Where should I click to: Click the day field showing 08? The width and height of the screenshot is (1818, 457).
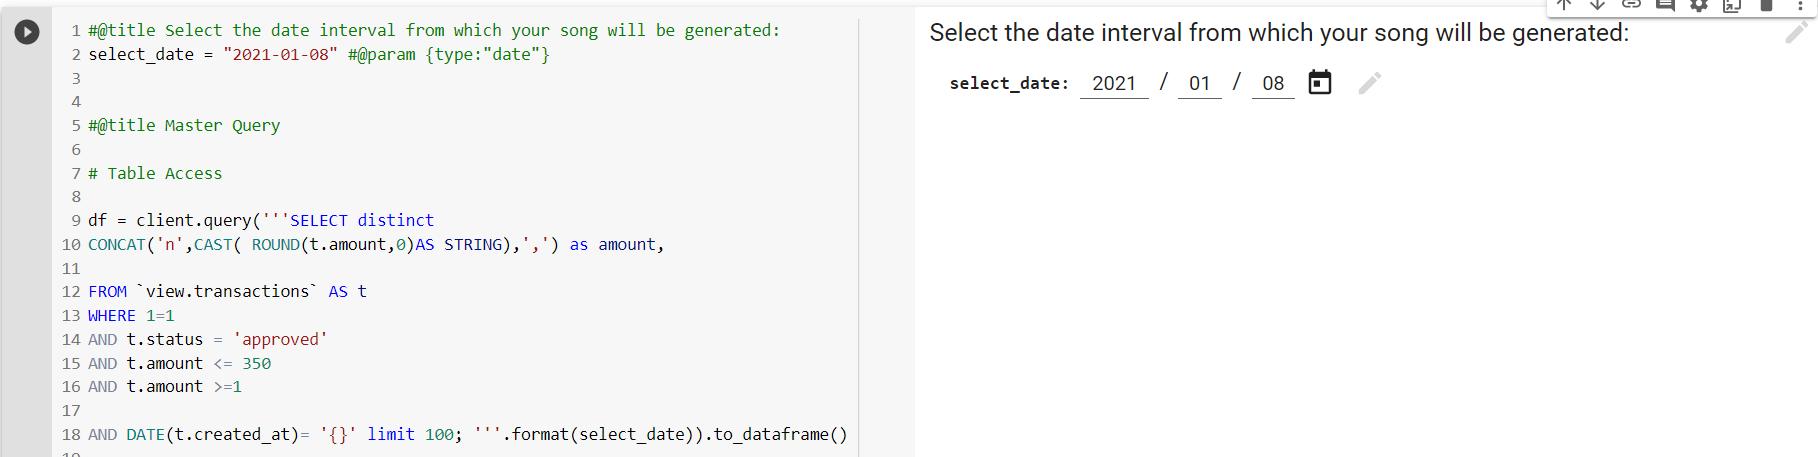pos(1273,83)
